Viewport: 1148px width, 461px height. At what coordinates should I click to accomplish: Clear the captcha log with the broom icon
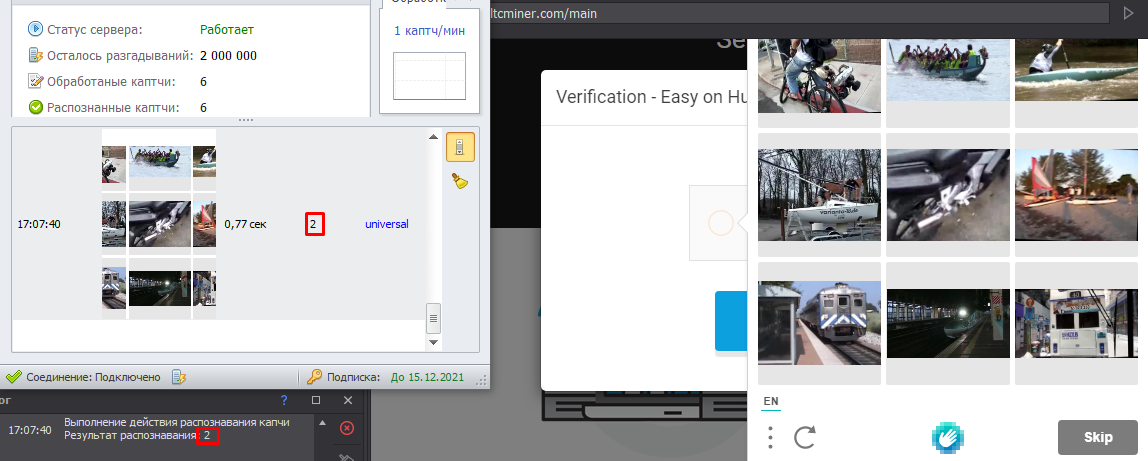point(460,181)
